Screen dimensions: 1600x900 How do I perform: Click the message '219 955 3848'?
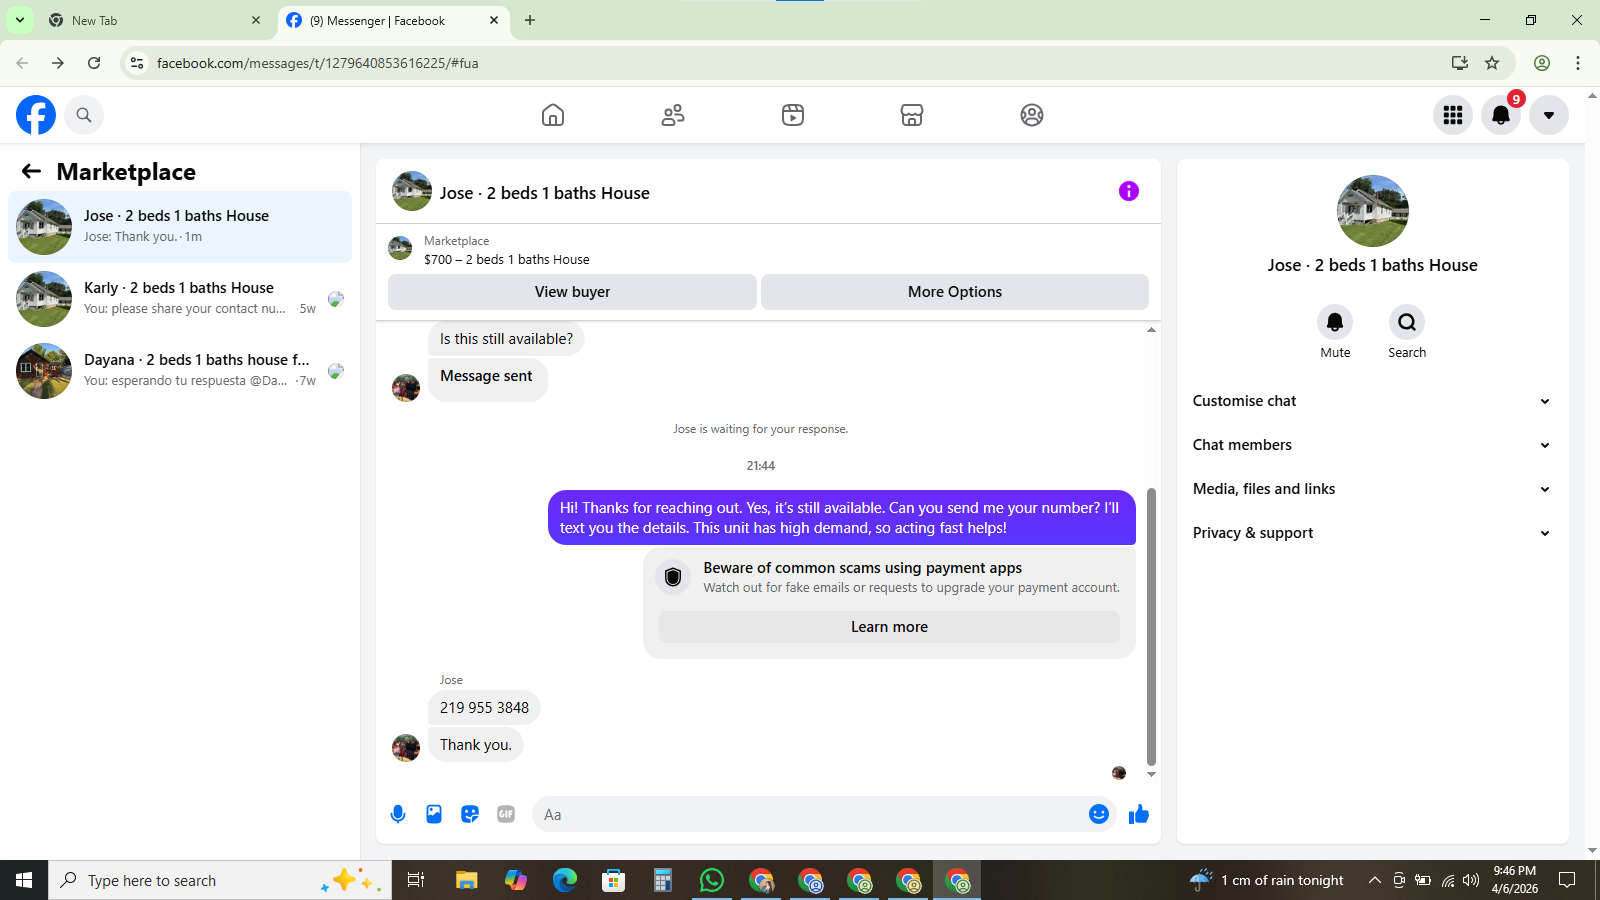pos(484,708)
